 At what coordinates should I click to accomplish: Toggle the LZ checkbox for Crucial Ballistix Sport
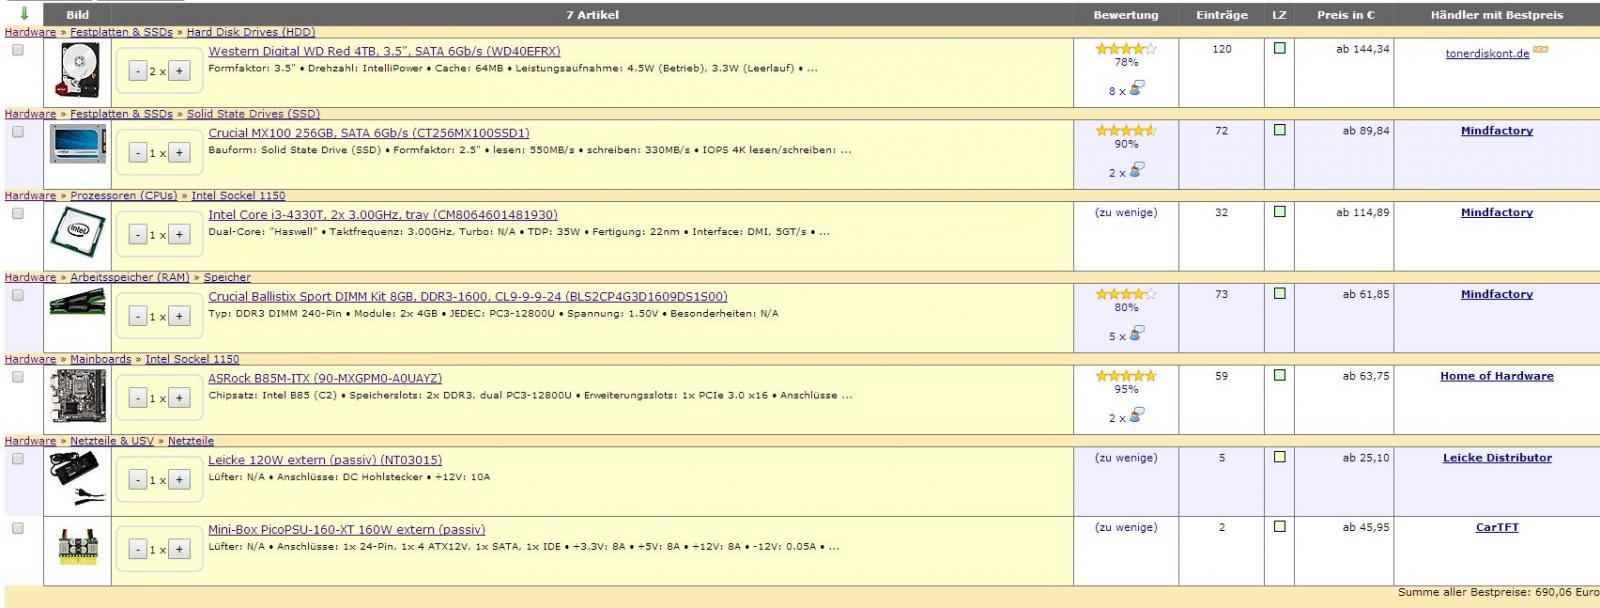(1279, 294)
